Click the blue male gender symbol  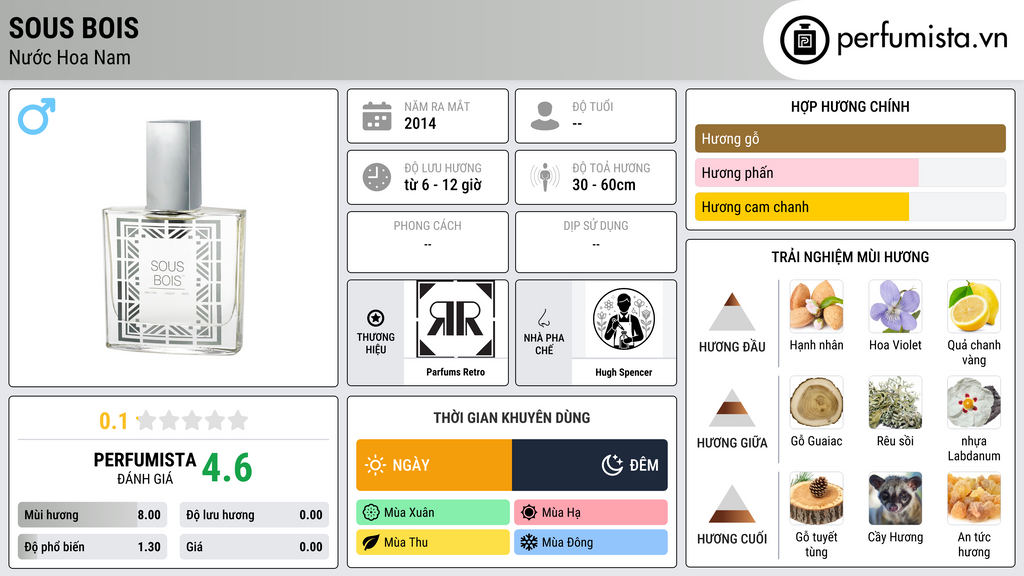click(x=37, y=116)
